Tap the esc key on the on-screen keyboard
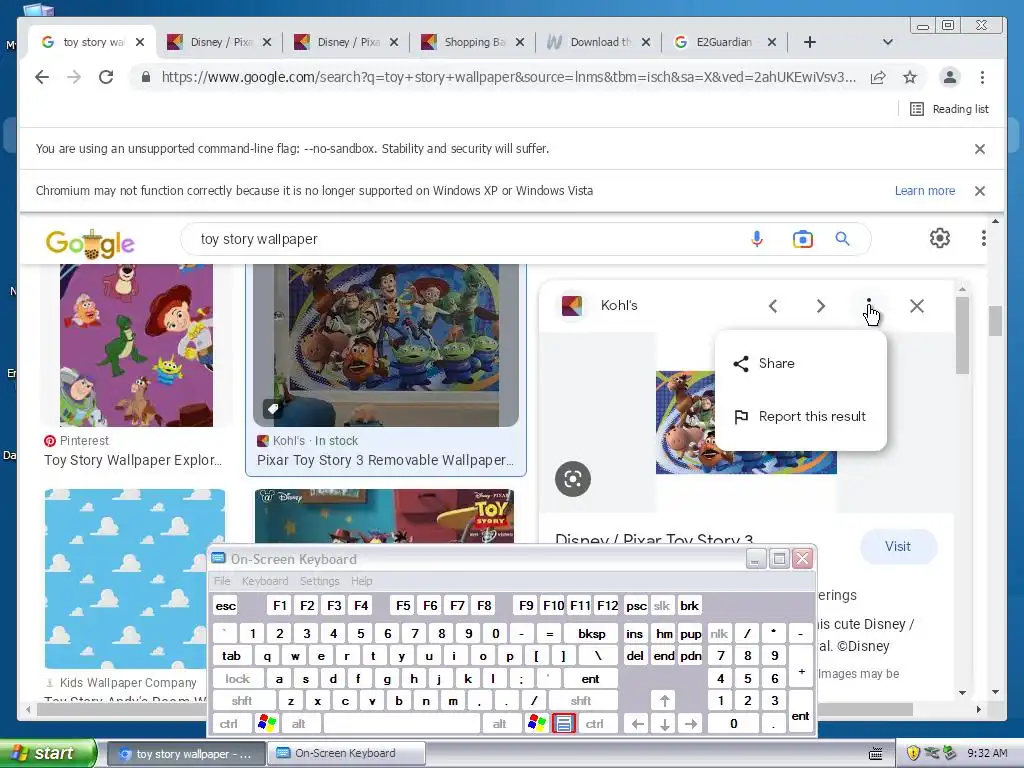This screenshot has height=768, width=1024. click(226, 606)
